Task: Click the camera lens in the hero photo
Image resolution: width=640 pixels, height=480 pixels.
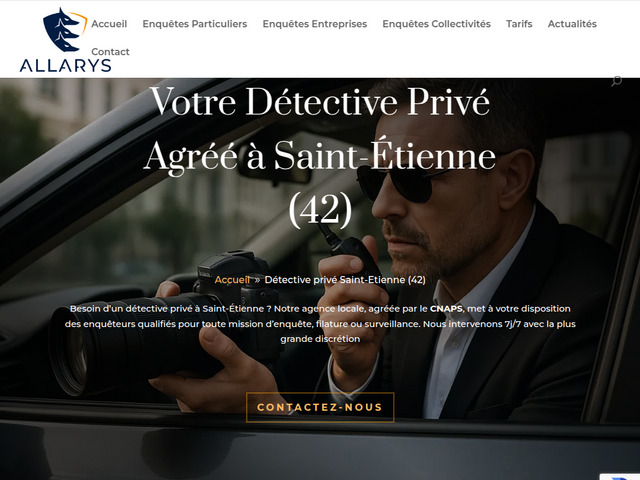Action: (73, 351)
